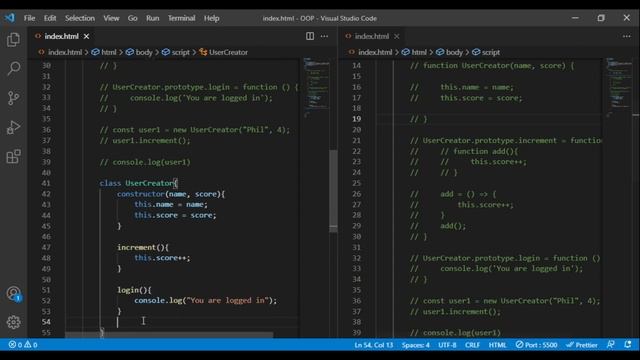This screenshot has height=360, width=640.
Task: Open the Help menu
Action: point(211,18)
